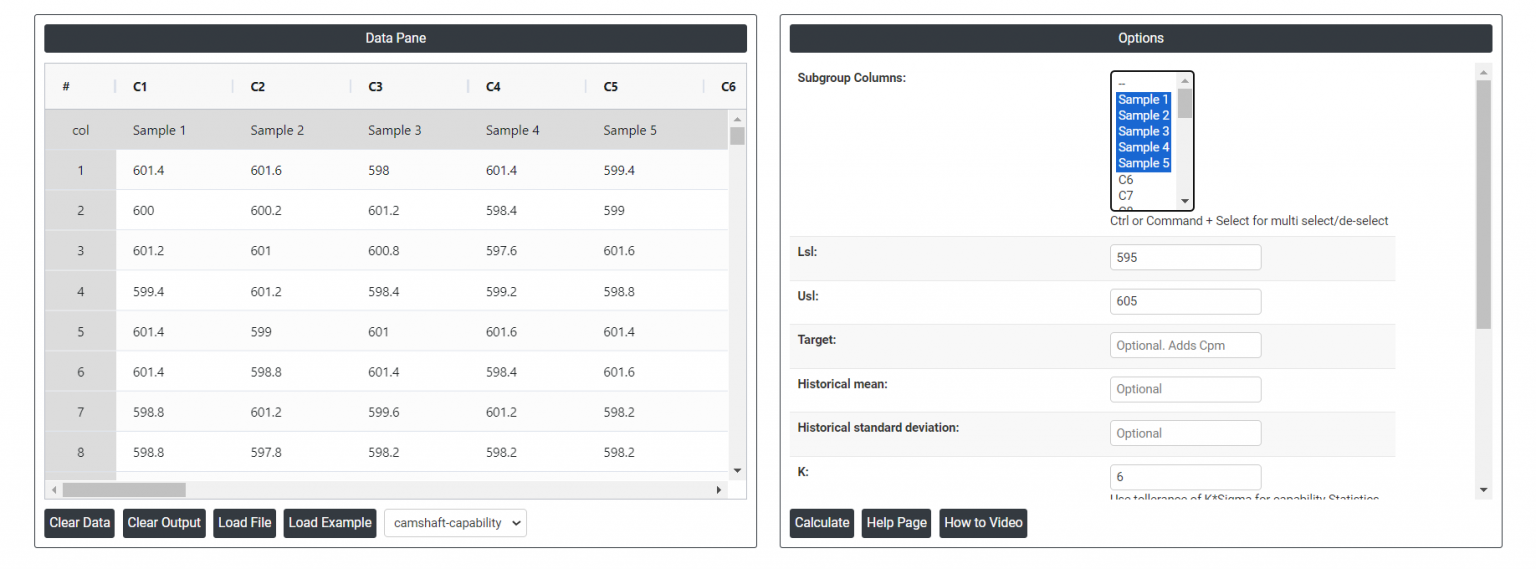Select Sample 1 in Subgroup Columns list
Viewport: 1536px width, 569px height.
pyautogui.click(x=1143, y=100)
